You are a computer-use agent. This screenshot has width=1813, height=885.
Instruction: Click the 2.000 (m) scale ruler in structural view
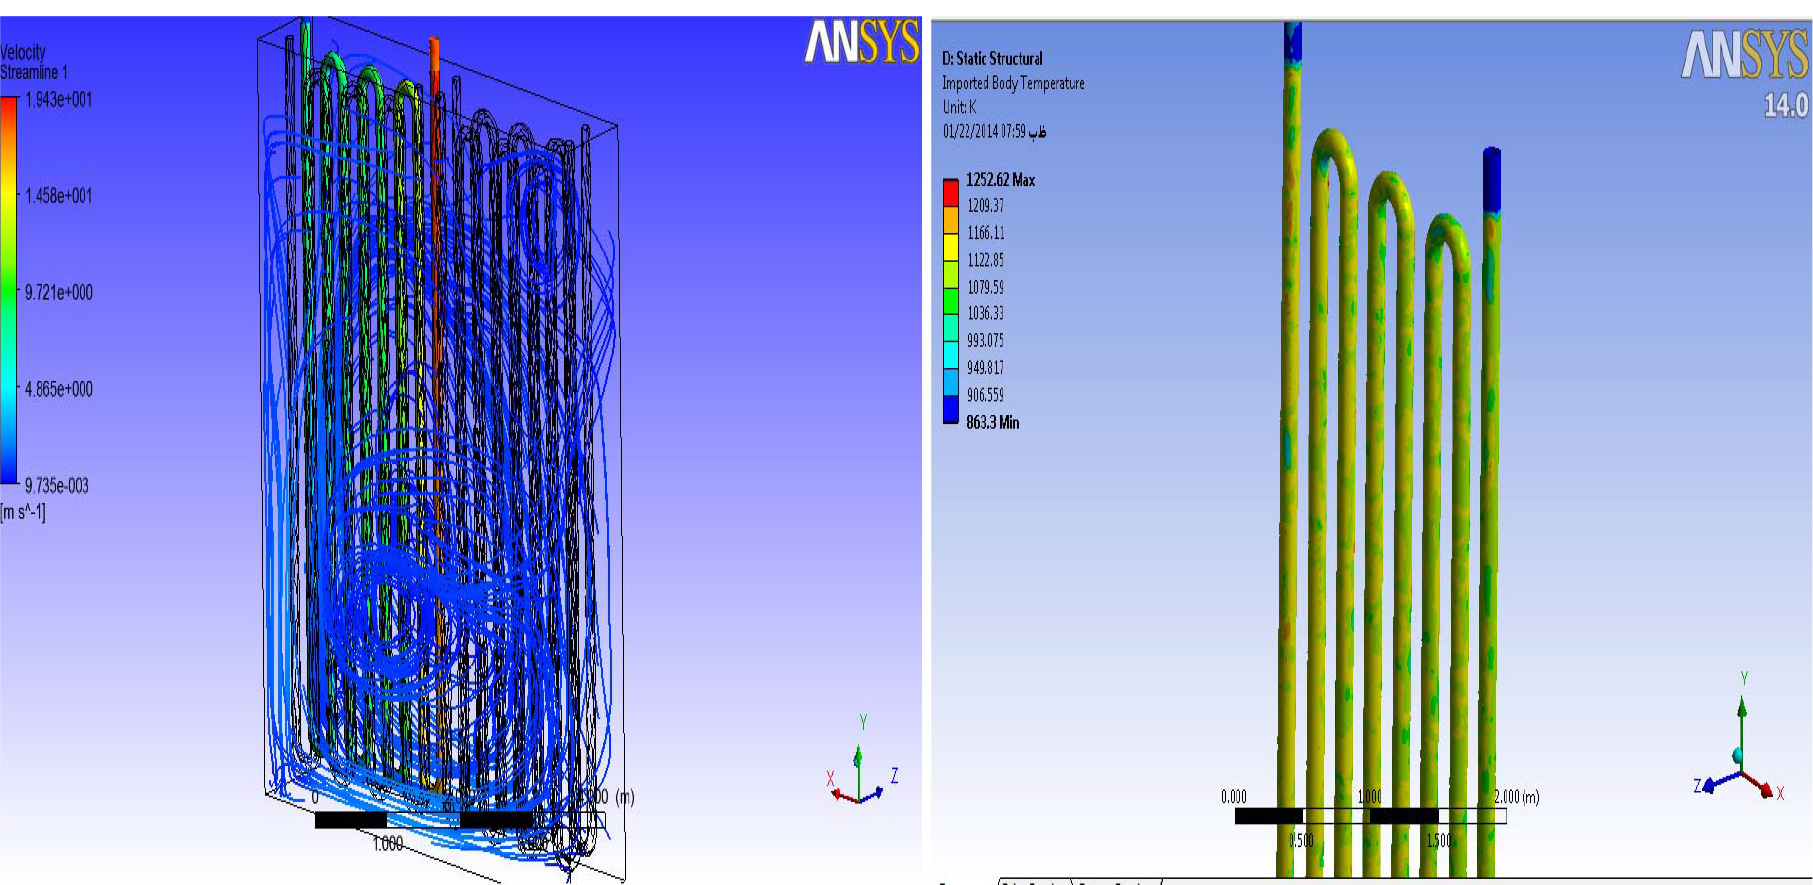pos(1370,815)
